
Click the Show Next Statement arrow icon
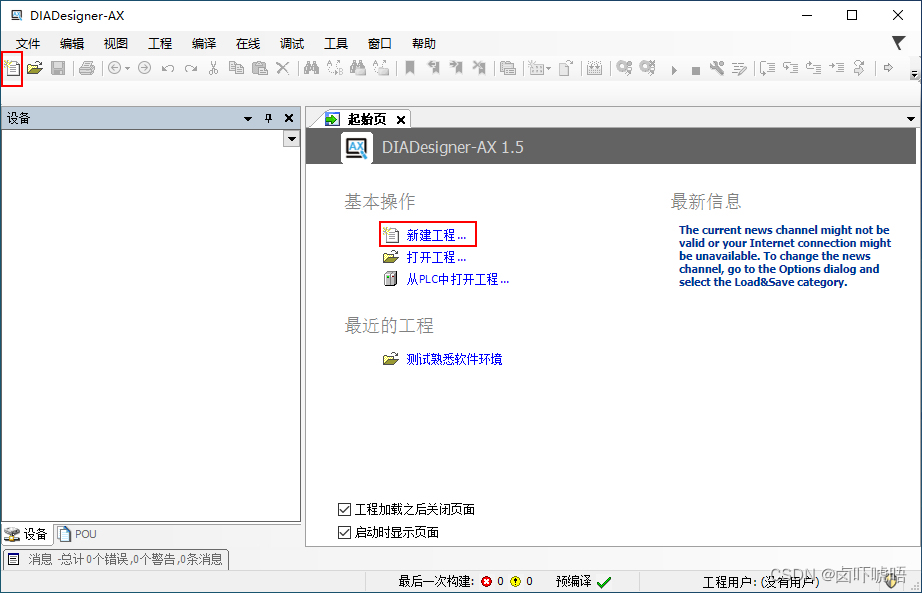point(888,68)
